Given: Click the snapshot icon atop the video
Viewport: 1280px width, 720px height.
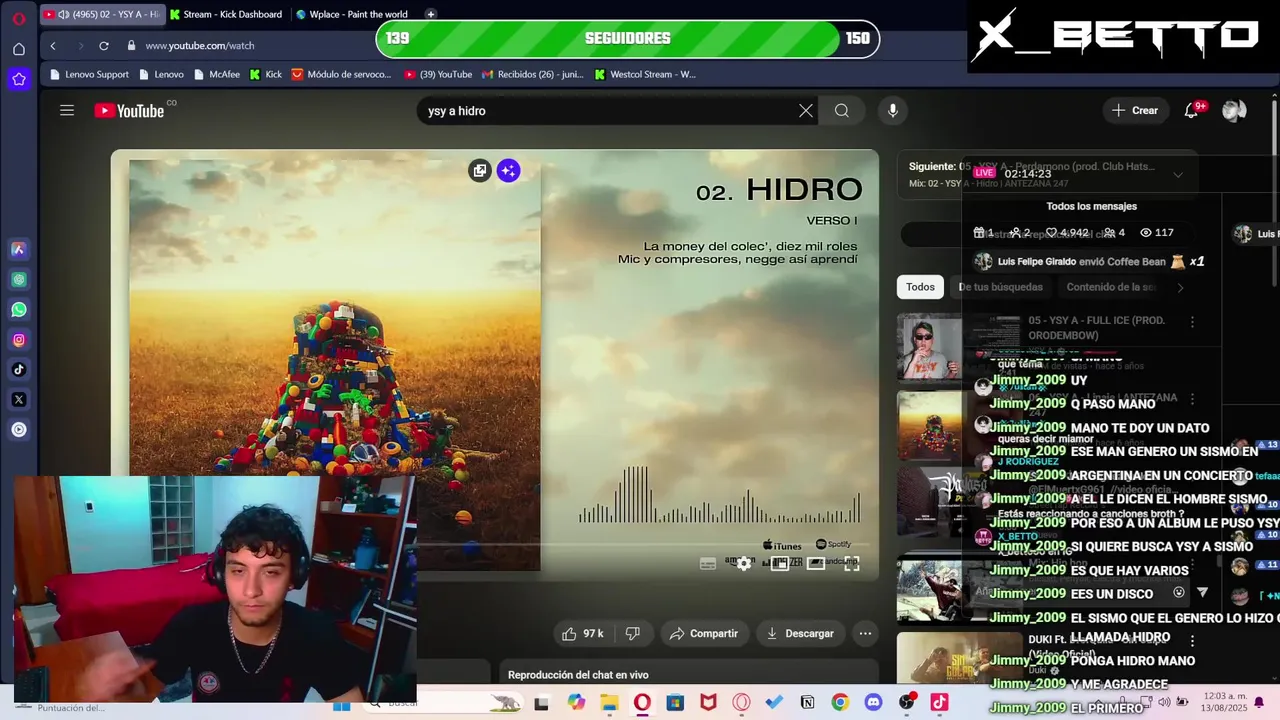Looking at the screenshot, I should (480, 171).
